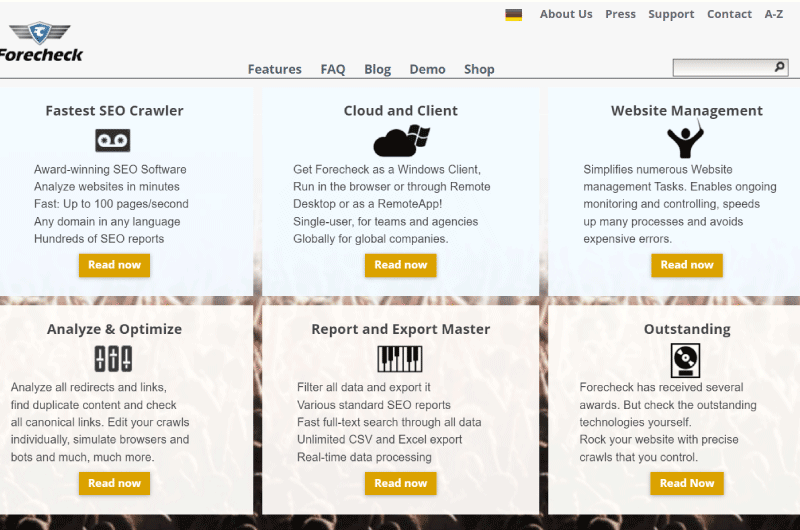This screenshot has height=530, width=800.
Task: Click the text 'Globally for global companies.'
Action: point(370,239)
